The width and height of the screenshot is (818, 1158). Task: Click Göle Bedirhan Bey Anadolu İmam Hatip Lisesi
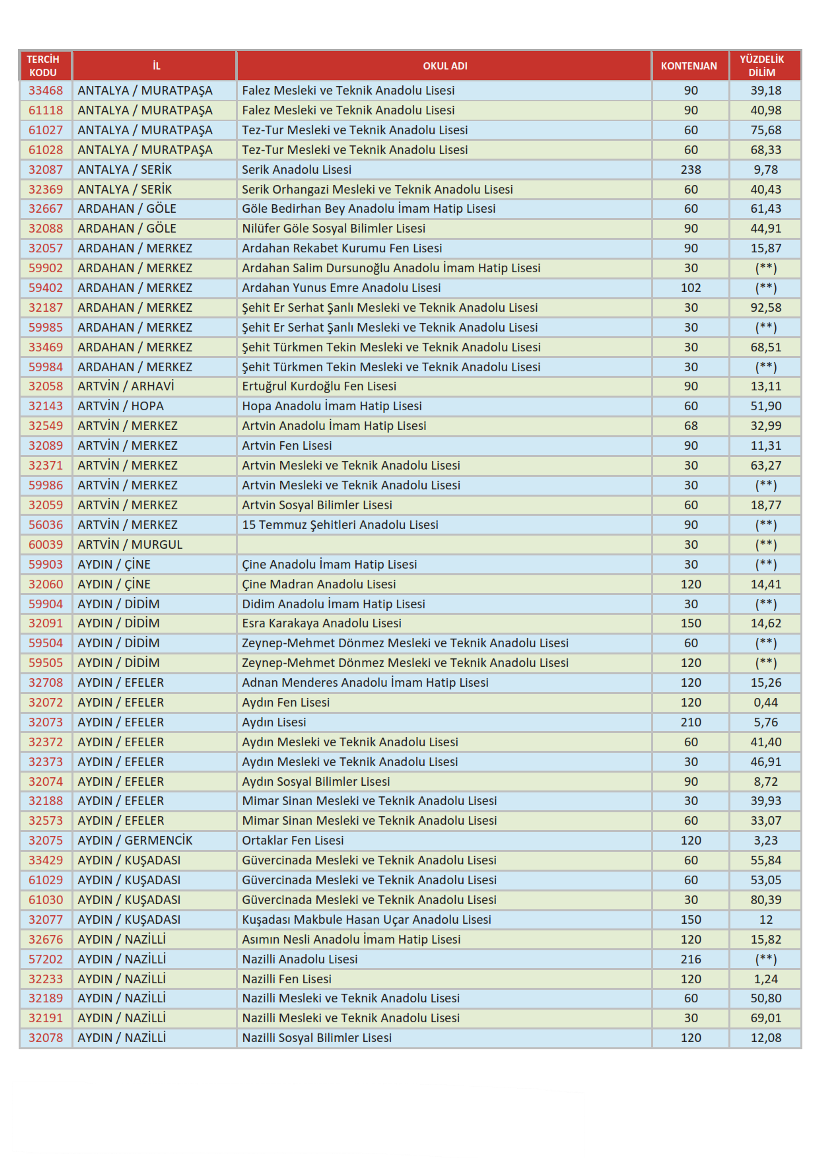368,209
